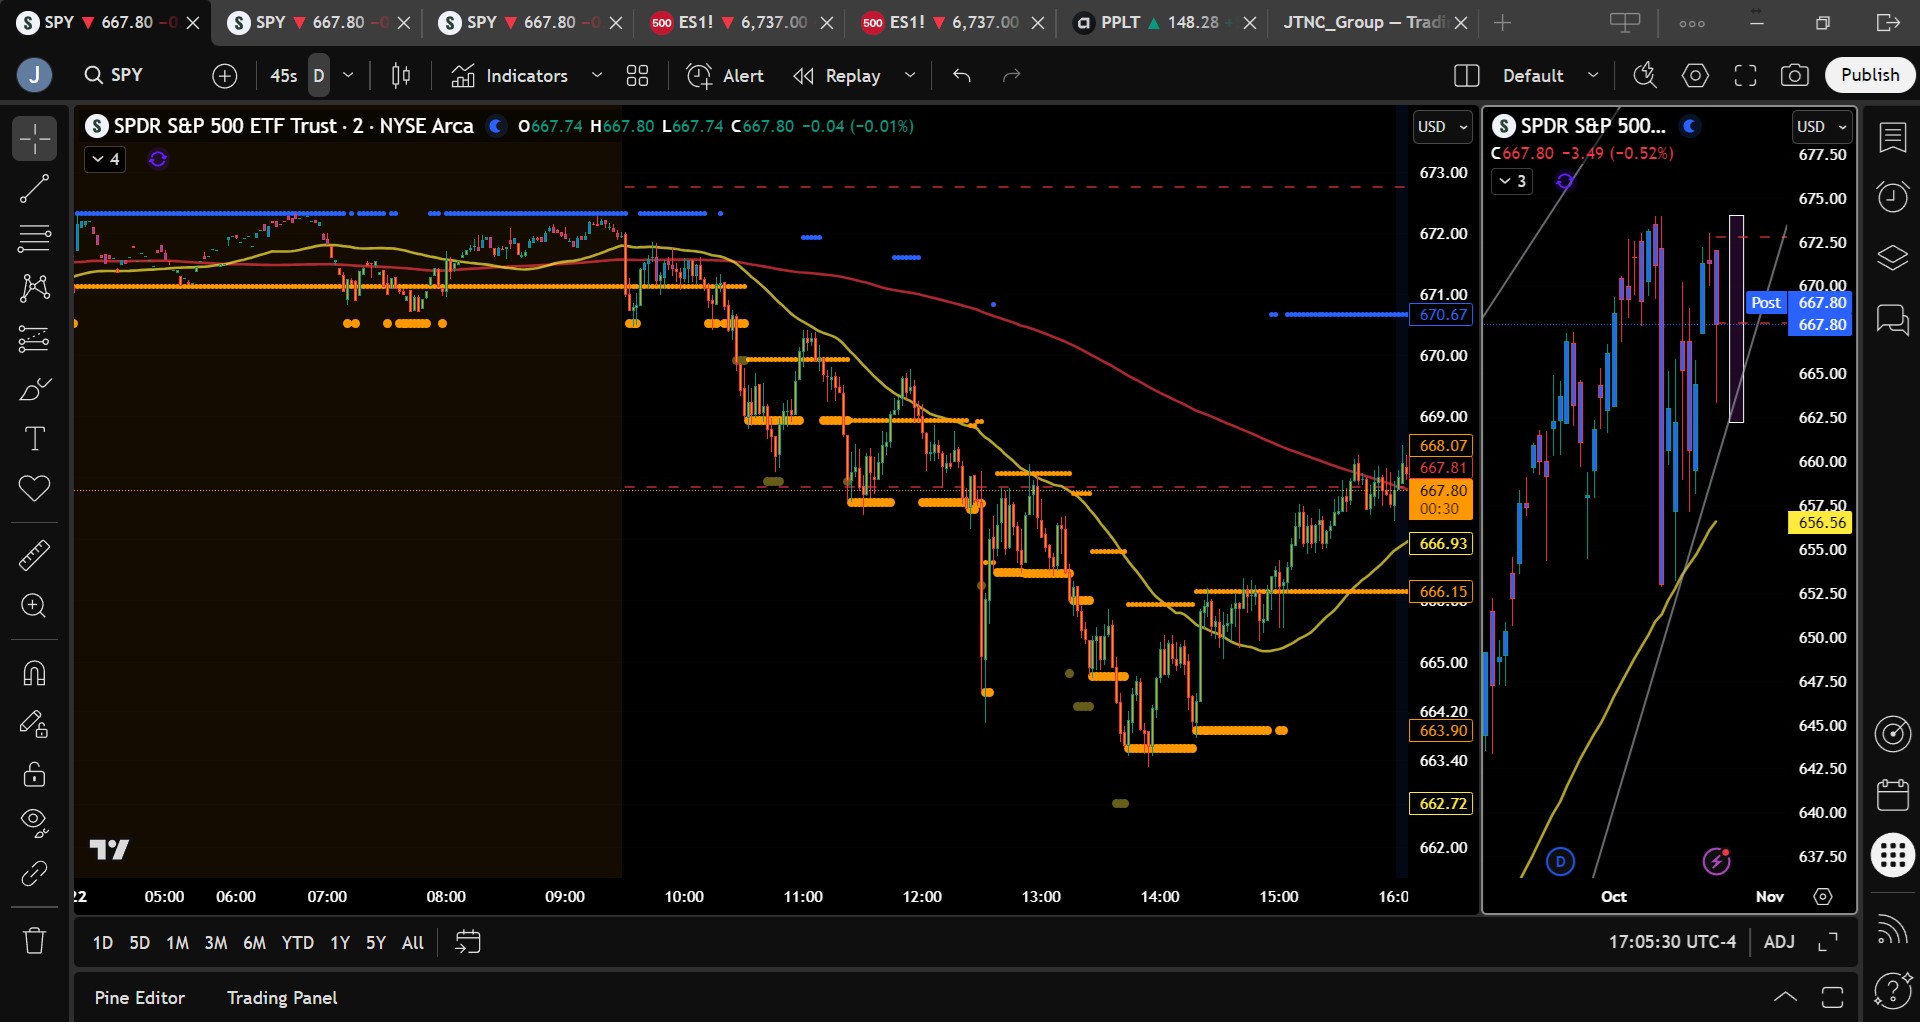The image size is (1920, 1025).
Task: Open the Fibonacci retracement tools
Action: pos(34,239)
